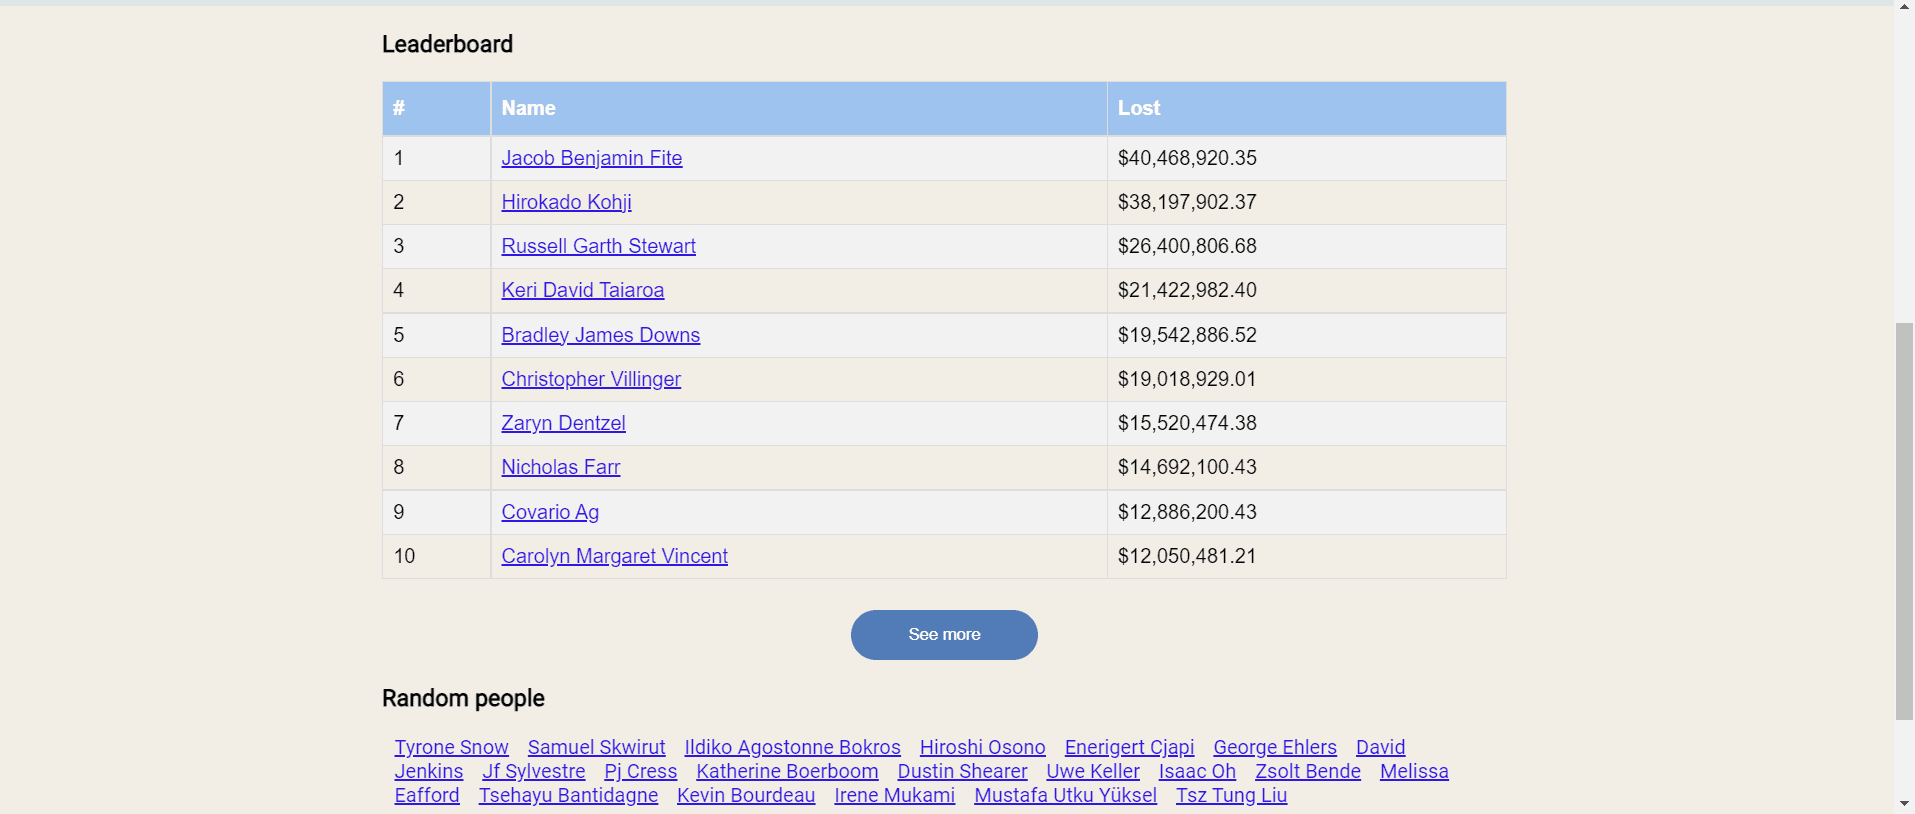Click the Zaryn Dentzel link
Viewport: 1915px width, 814px height.
(563, 423)
